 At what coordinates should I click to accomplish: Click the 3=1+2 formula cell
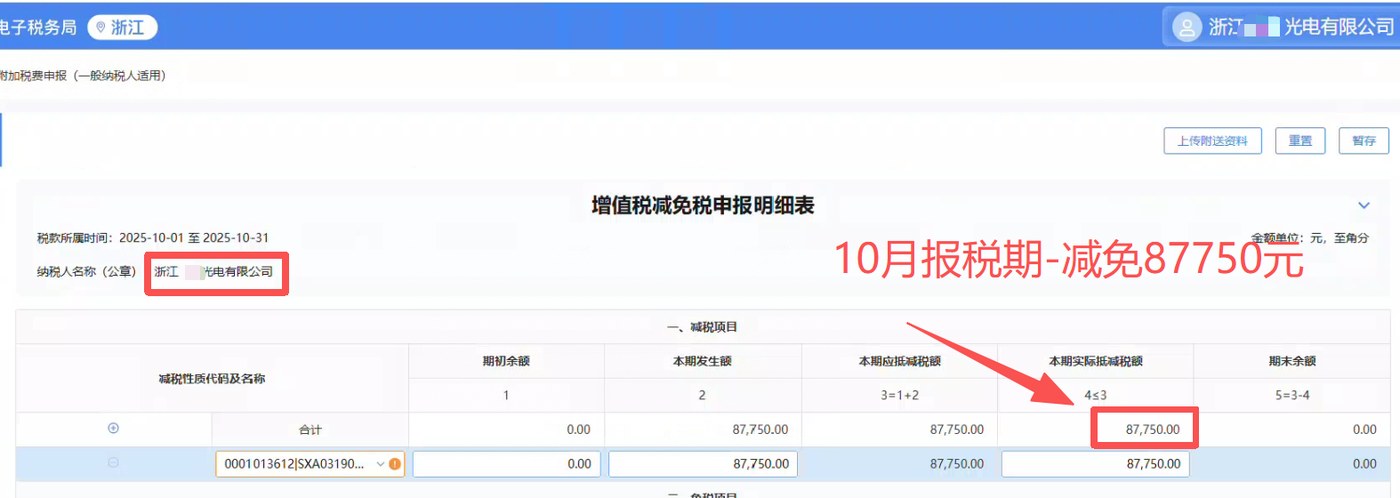coord(899,395)
